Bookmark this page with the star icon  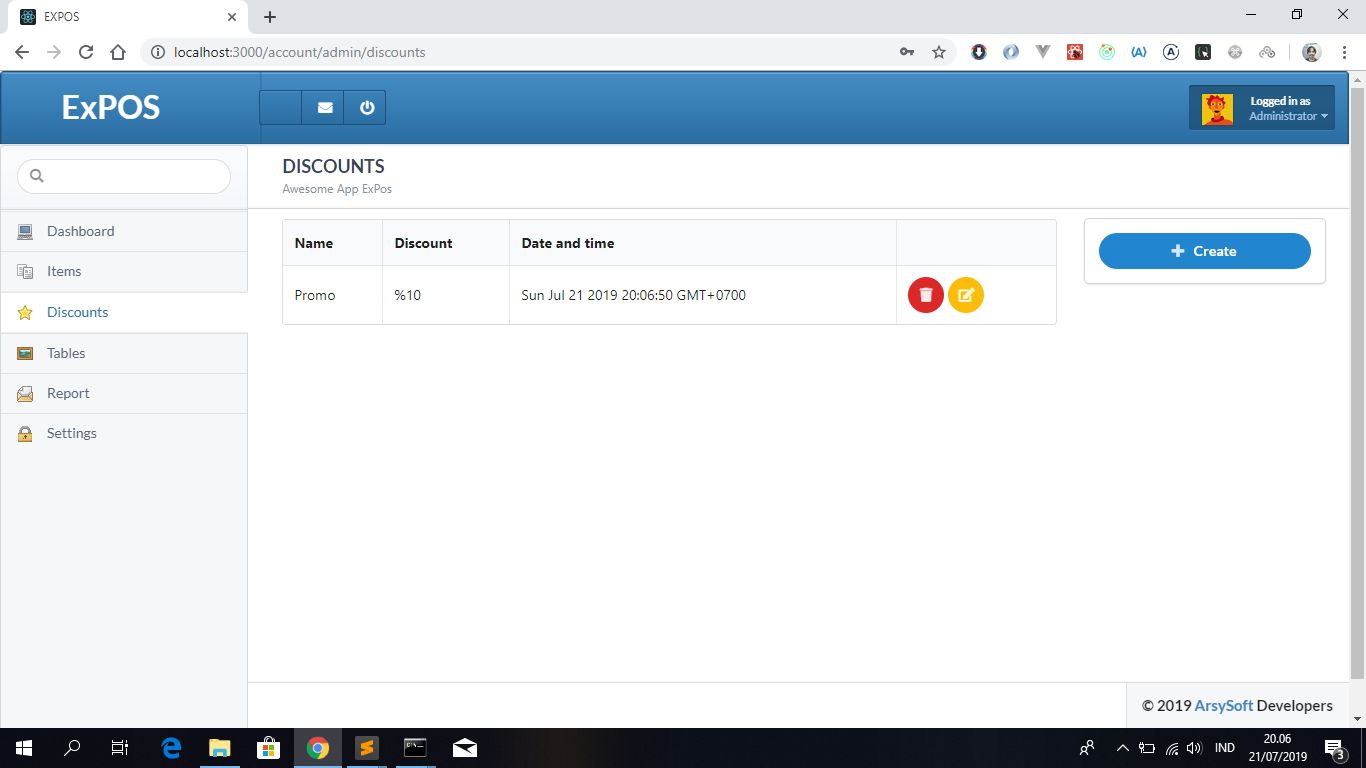coord(938,52)
